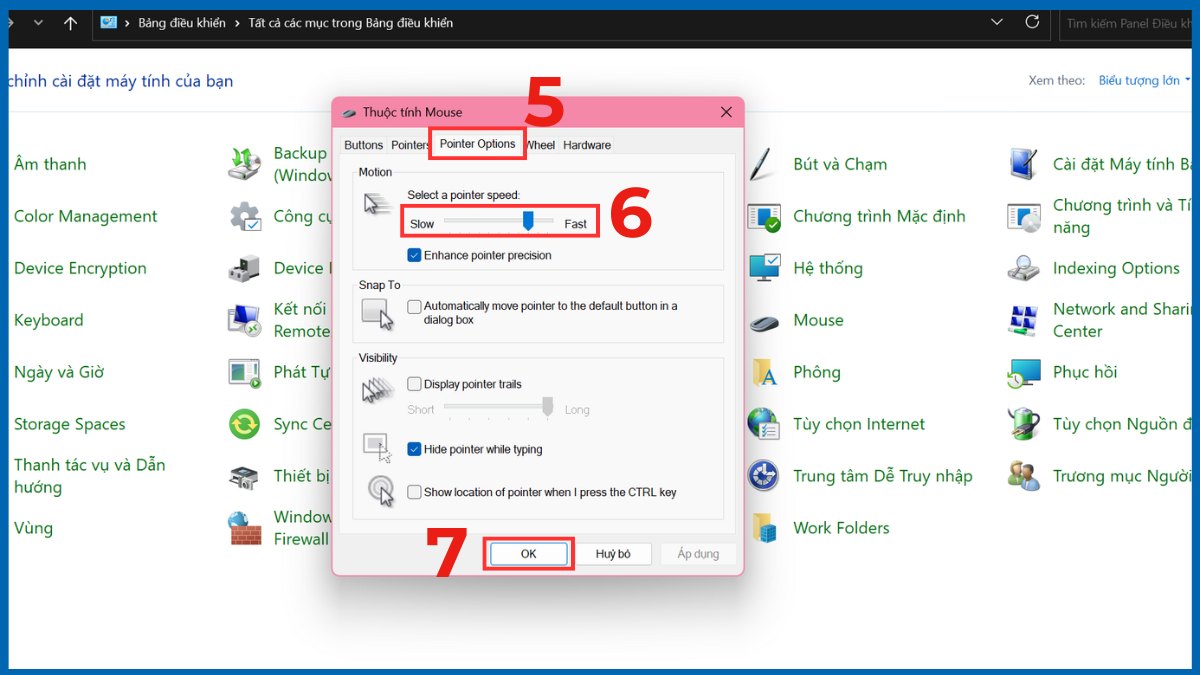Image resolution: width=1200 pixels, height=675 pixels.
Task: Open the Keyboard settings icon
Action: coord(48,320)
